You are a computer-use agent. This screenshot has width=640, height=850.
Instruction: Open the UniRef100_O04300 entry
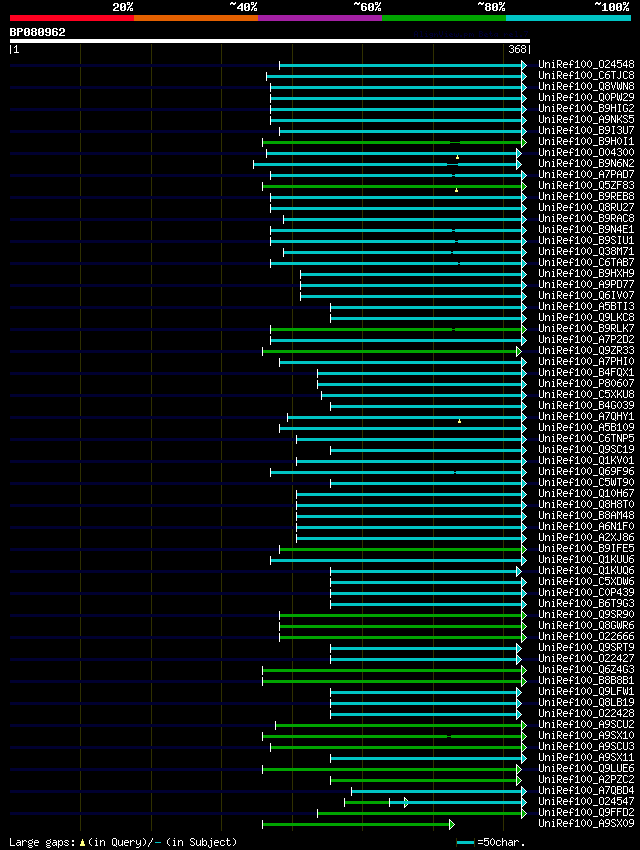(x=586, y=152)
